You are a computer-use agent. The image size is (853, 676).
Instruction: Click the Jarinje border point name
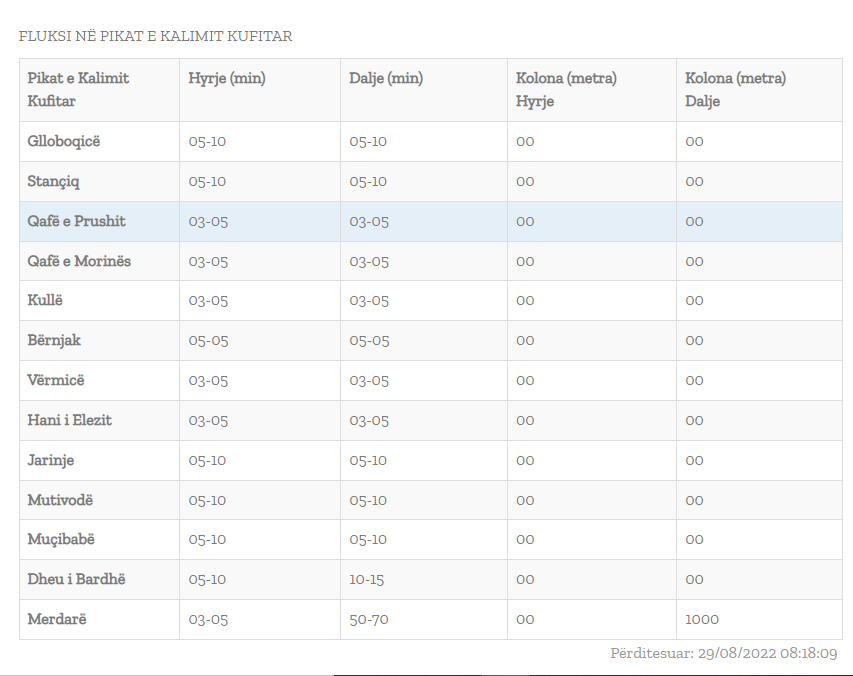51,460
